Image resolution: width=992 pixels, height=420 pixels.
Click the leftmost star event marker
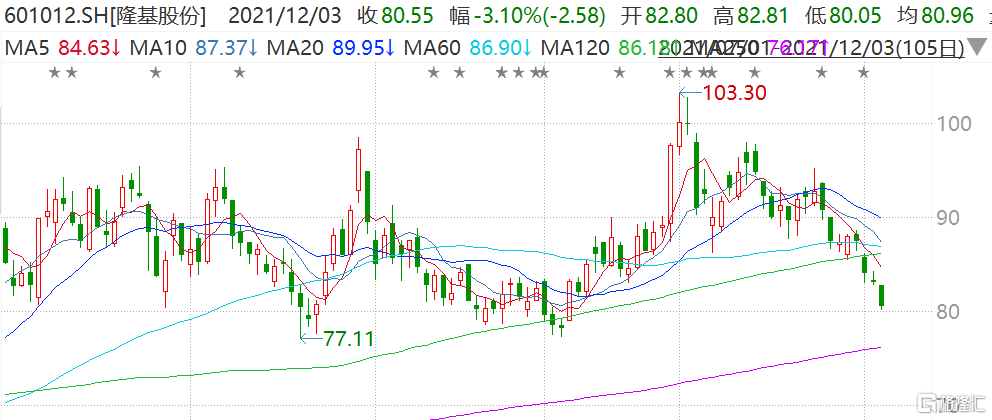click(55, 73)
